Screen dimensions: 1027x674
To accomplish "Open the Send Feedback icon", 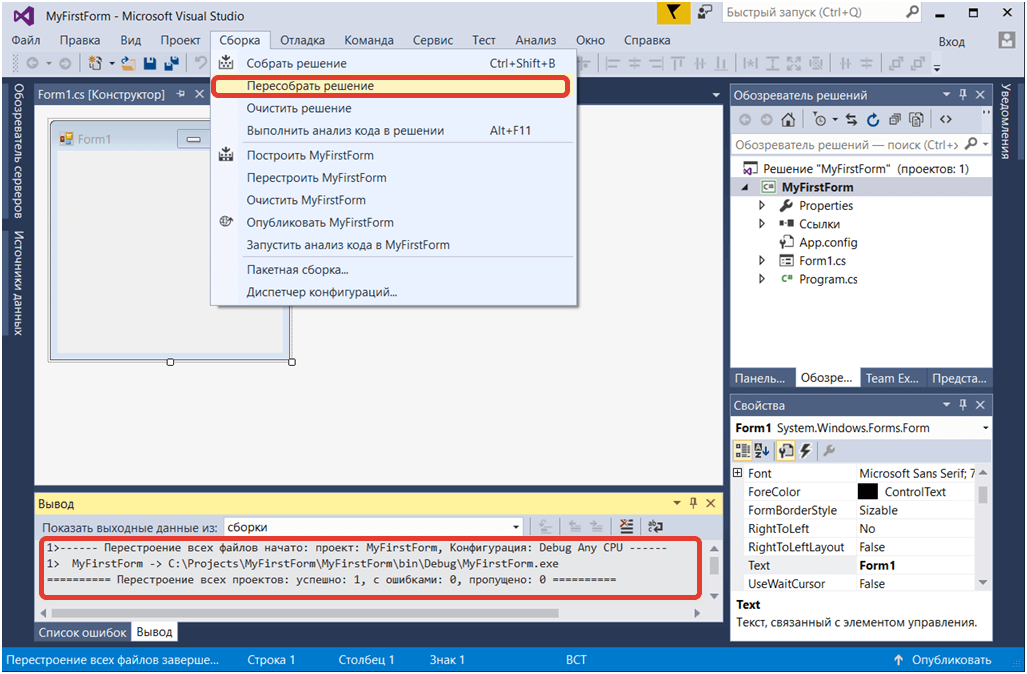I will [705, 12].
